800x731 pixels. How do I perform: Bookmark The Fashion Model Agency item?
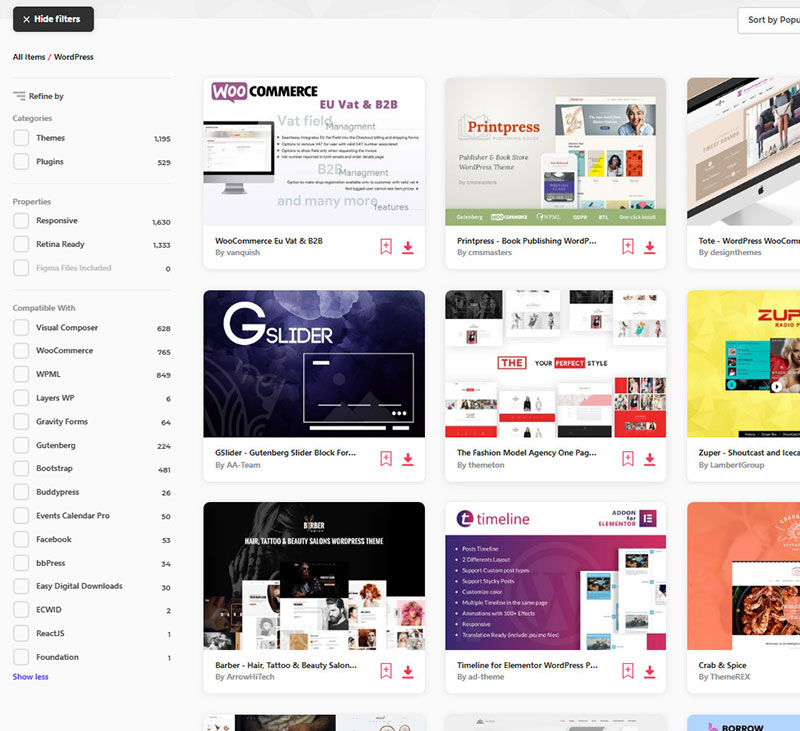click(x=628, y=459)
